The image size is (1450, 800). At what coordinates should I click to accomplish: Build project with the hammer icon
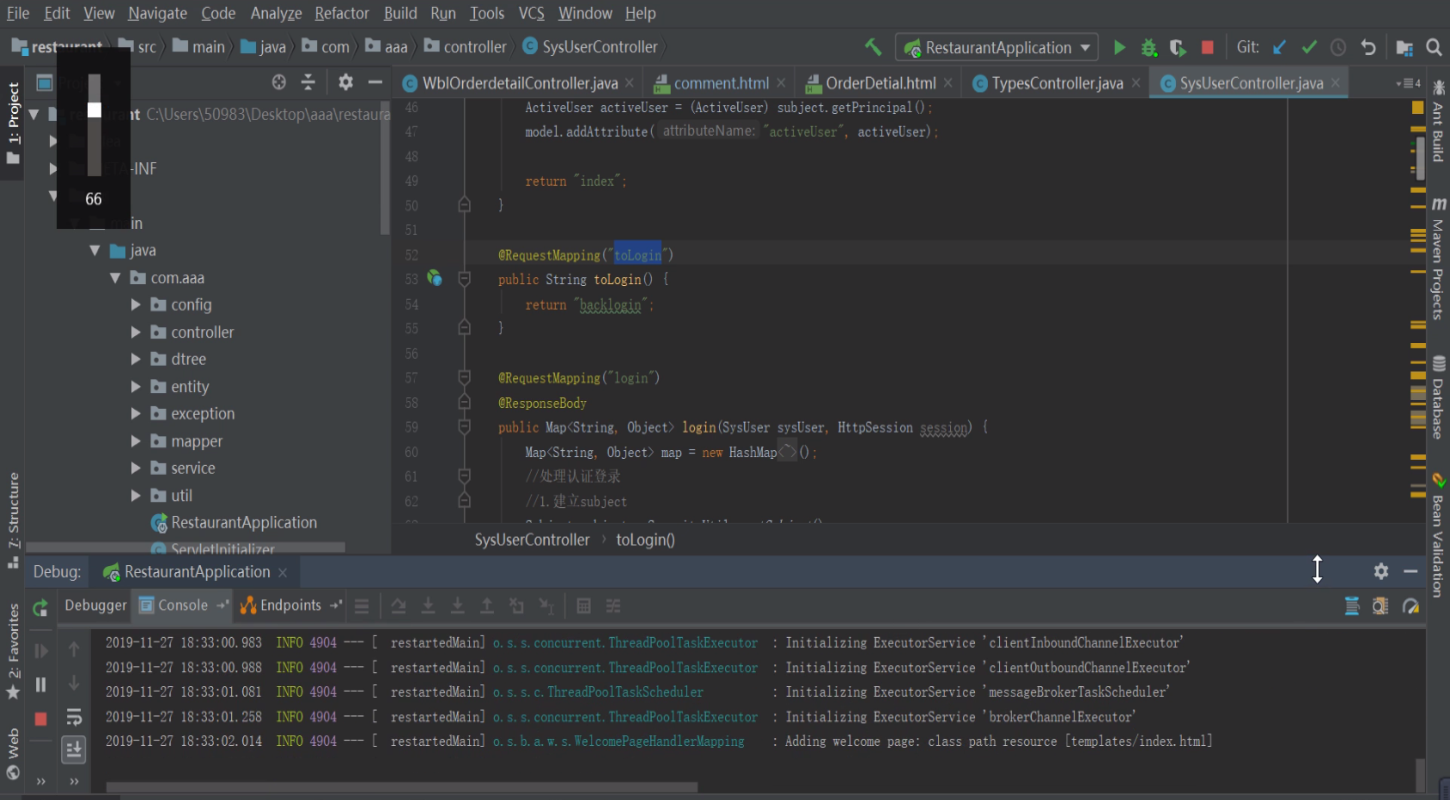(x=873, y=47)
